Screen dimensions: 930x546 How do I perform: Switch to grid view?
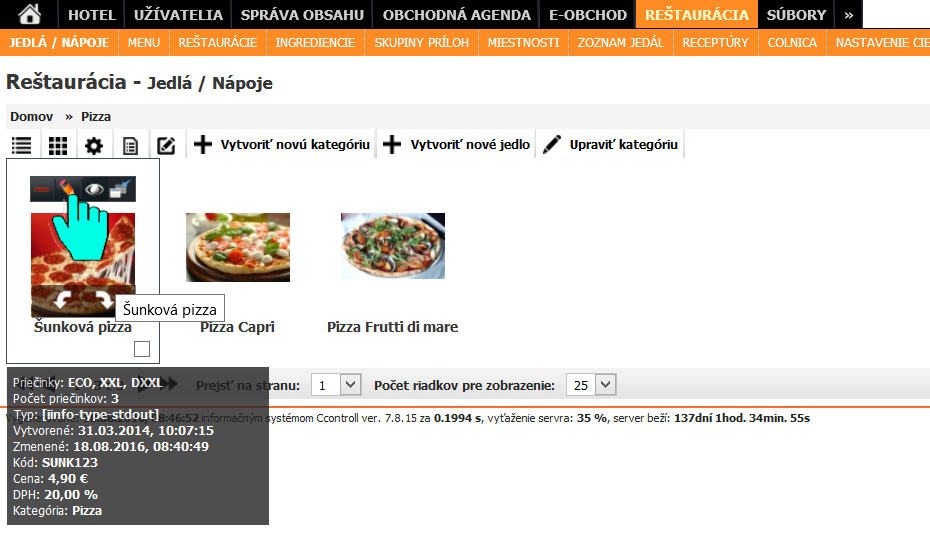click(58, 146)
